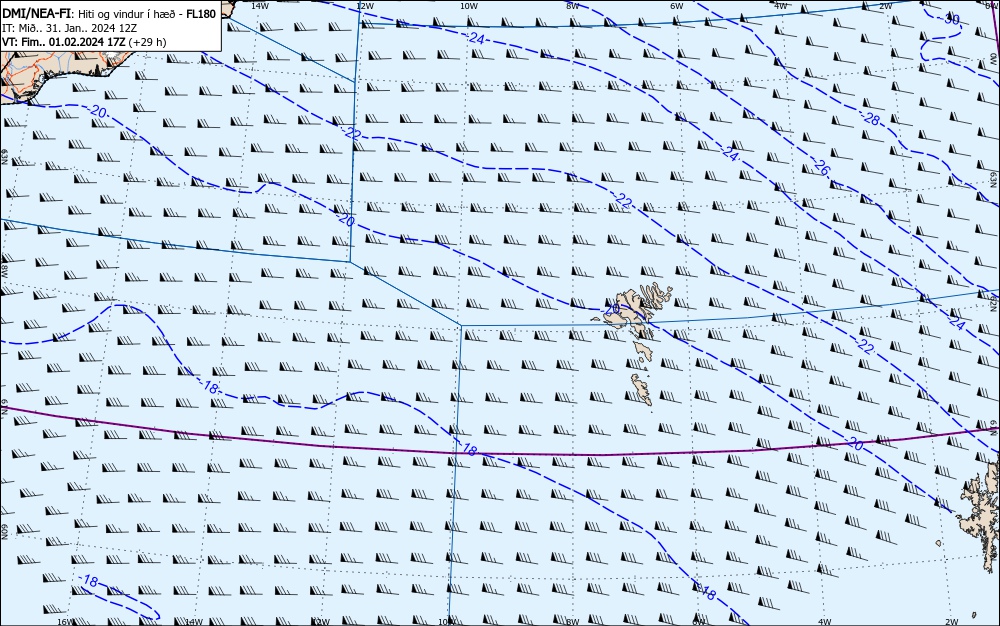Click the 28 isotherm contour label
This screenshot has height=626, width=1000.
click(x=872, y=119)
